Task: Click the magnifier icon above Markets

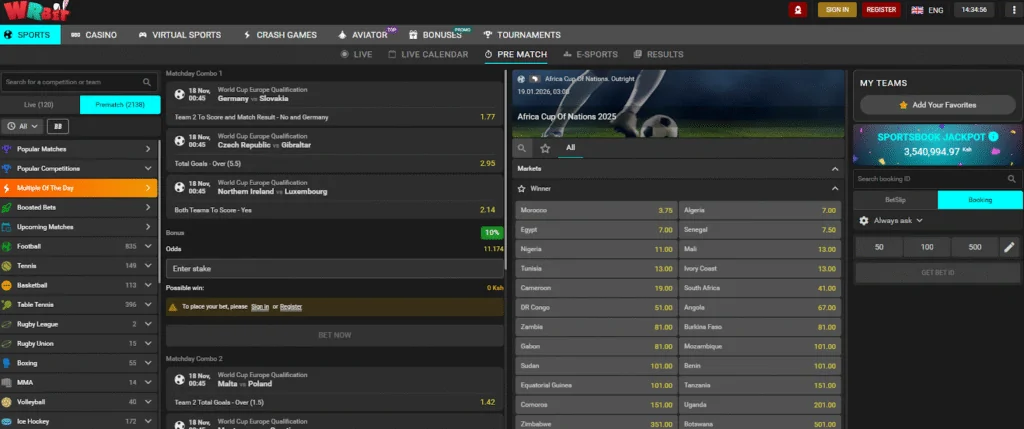Action: tap(523, 148)
